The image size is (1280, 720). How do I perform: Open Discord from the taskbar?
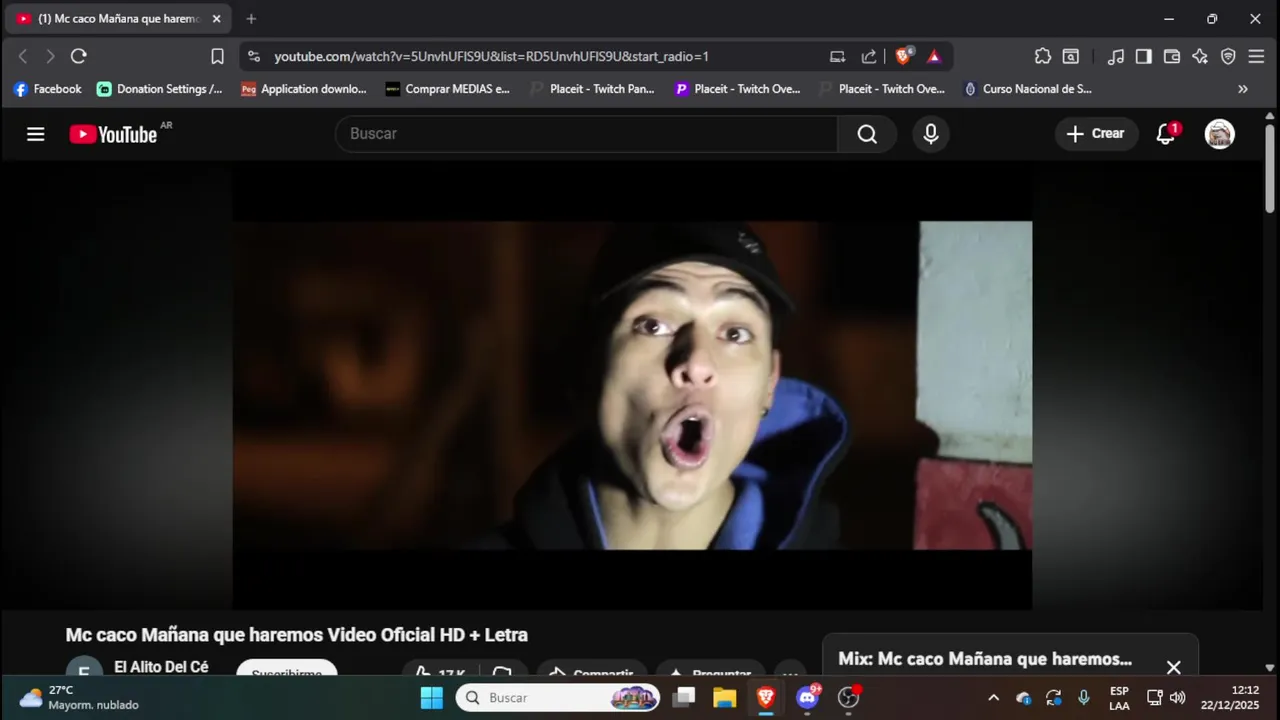[808, 698]
